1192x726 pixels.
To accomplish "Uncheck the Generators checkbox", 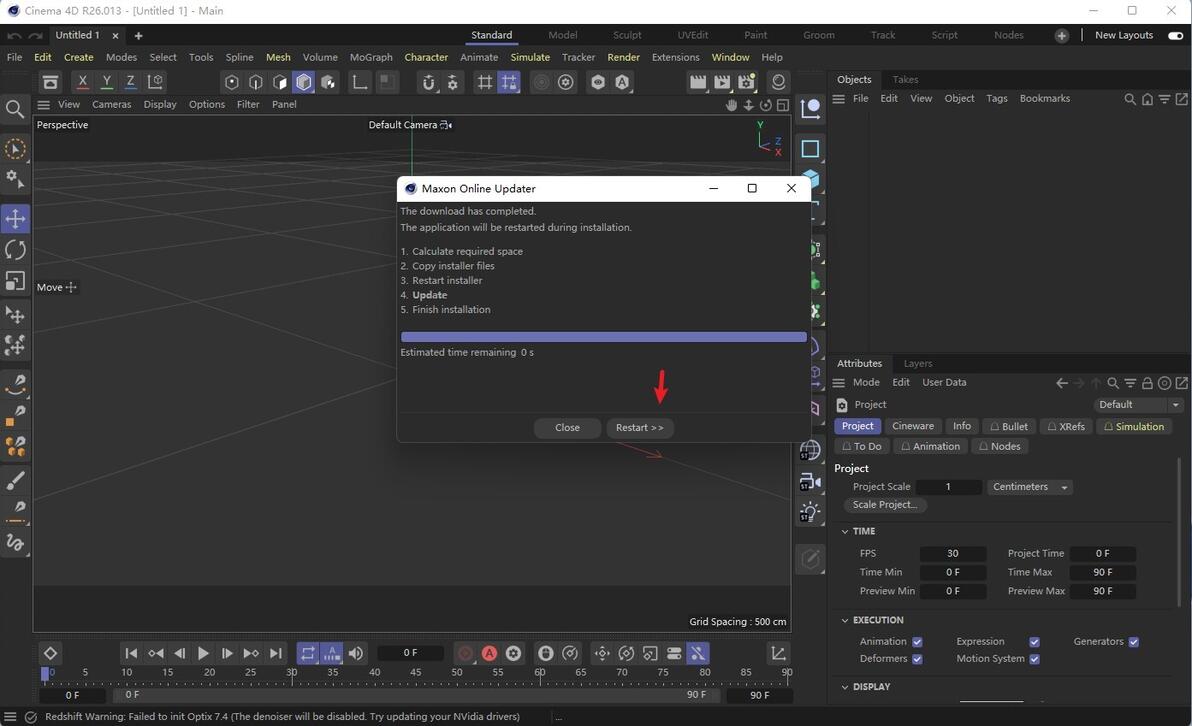I will [x=1133, y=642].
